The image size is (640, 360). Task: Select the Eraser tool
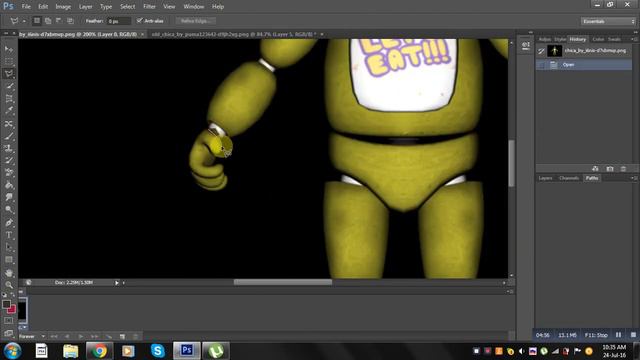[9, 173]
